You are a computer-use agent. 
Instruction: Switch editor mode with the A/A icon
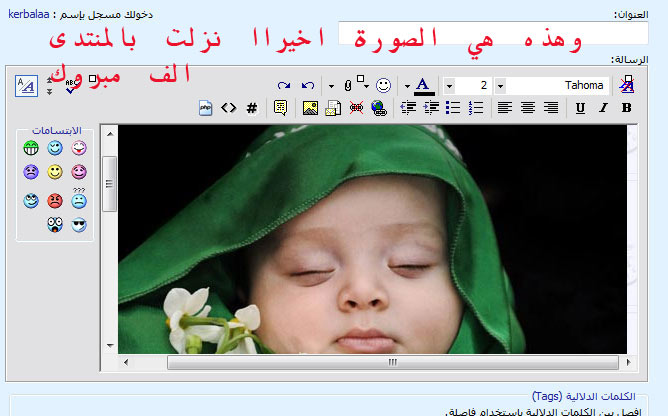click(x=26, y=86)
